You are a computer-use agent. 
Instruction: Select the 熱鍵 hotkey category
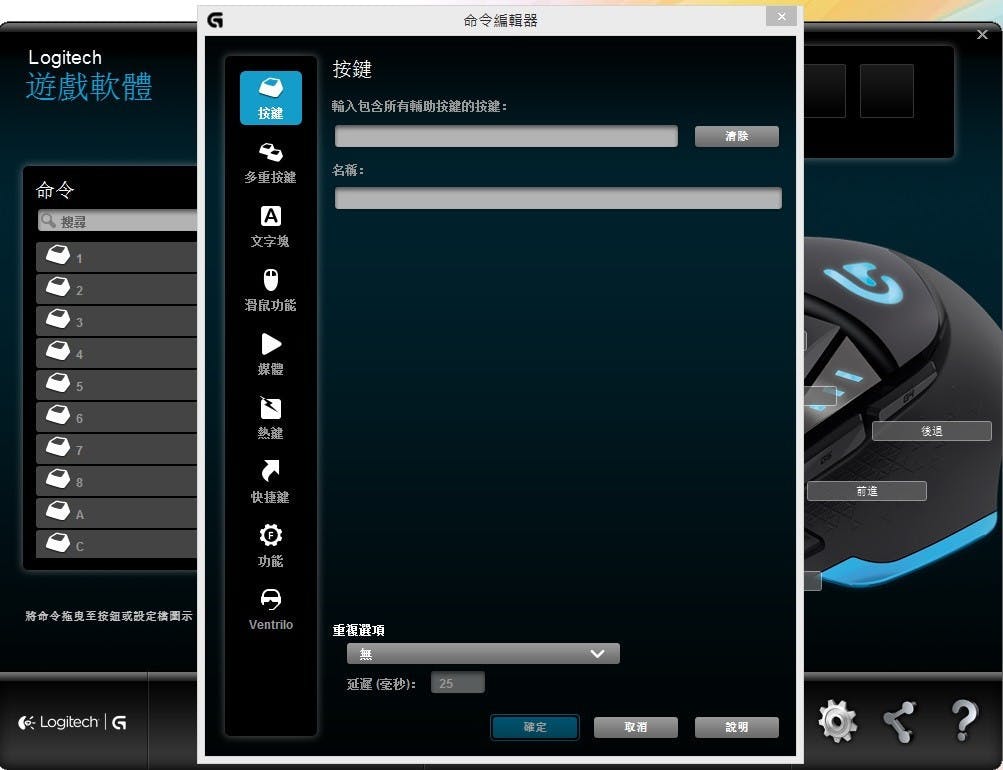(271, 419)
